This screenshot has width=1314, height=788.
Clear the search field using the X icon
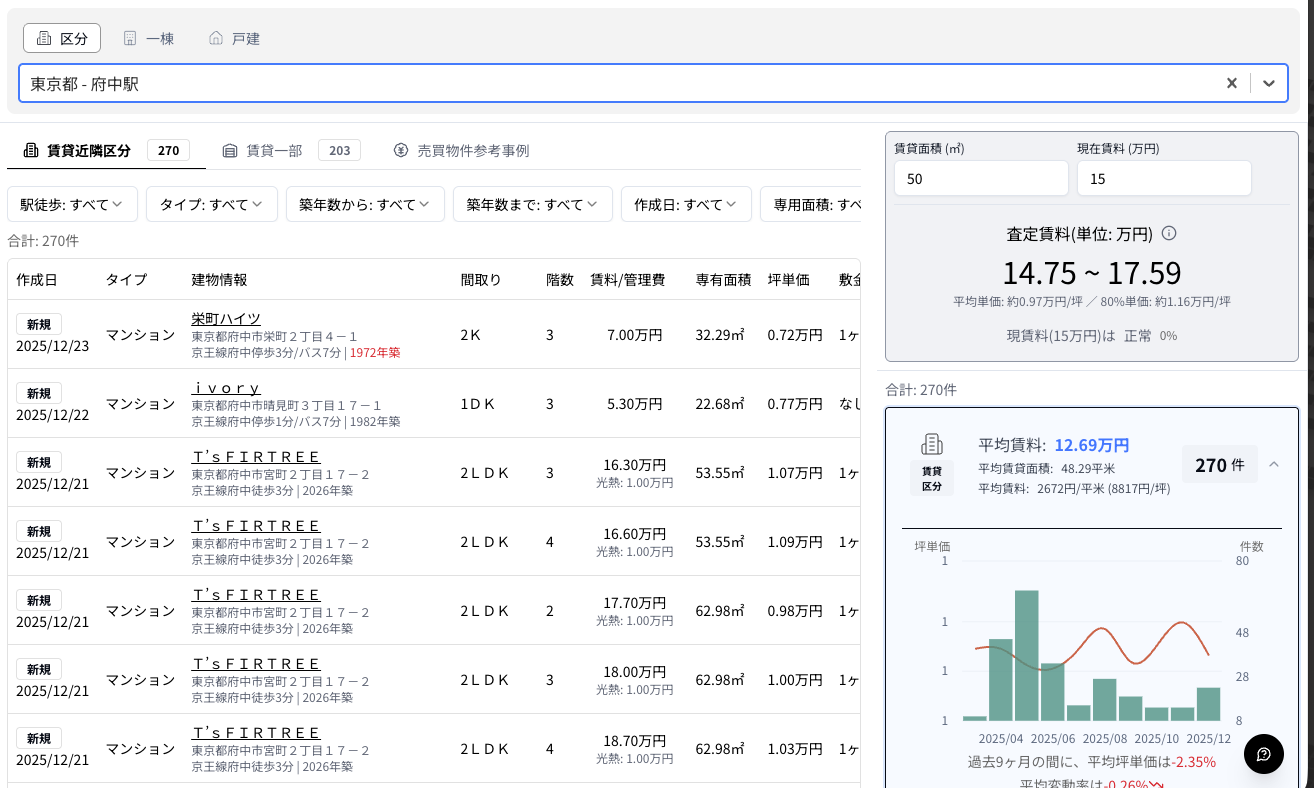click(1231, 83)
